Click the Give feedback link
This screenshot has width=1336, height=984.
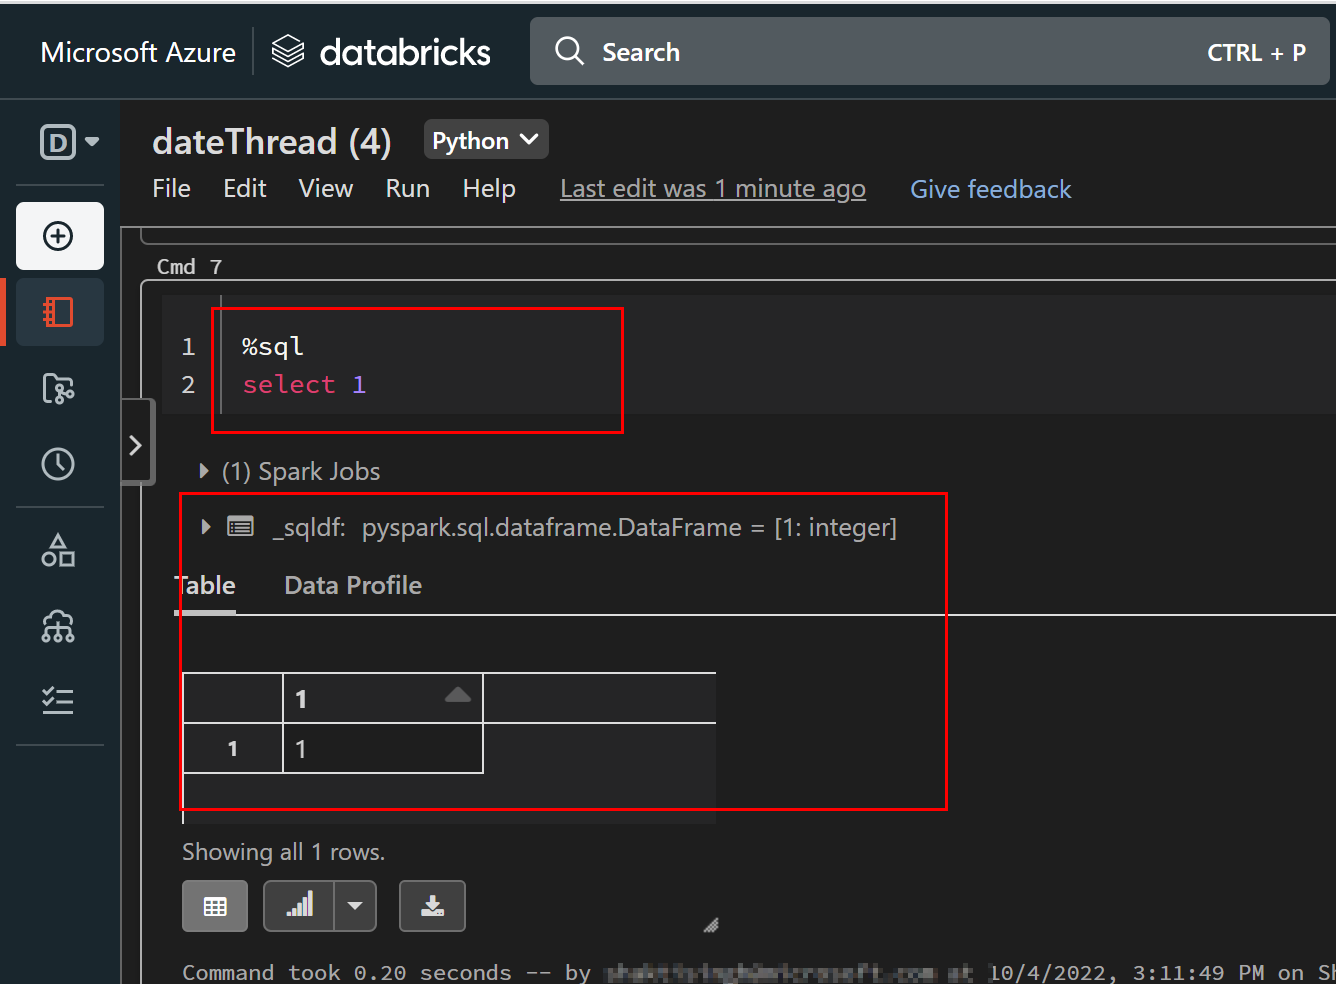(x=990, y=189)
